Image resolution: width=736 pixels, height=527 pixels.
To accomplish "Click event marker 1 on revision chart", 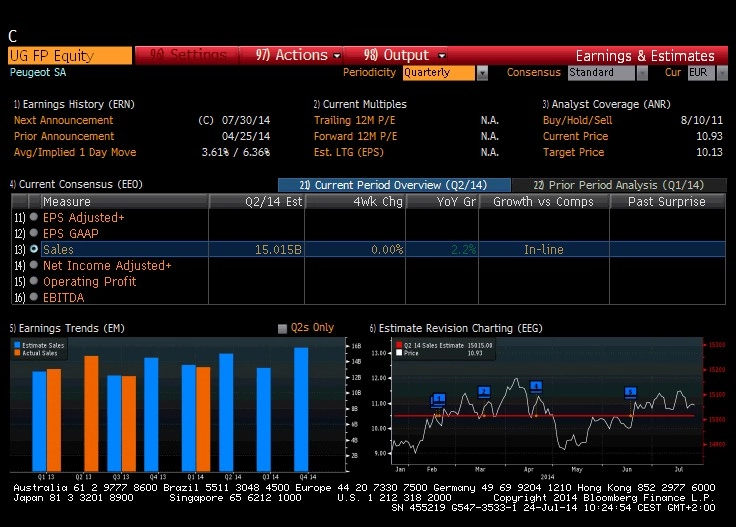I will coord(438,399).
